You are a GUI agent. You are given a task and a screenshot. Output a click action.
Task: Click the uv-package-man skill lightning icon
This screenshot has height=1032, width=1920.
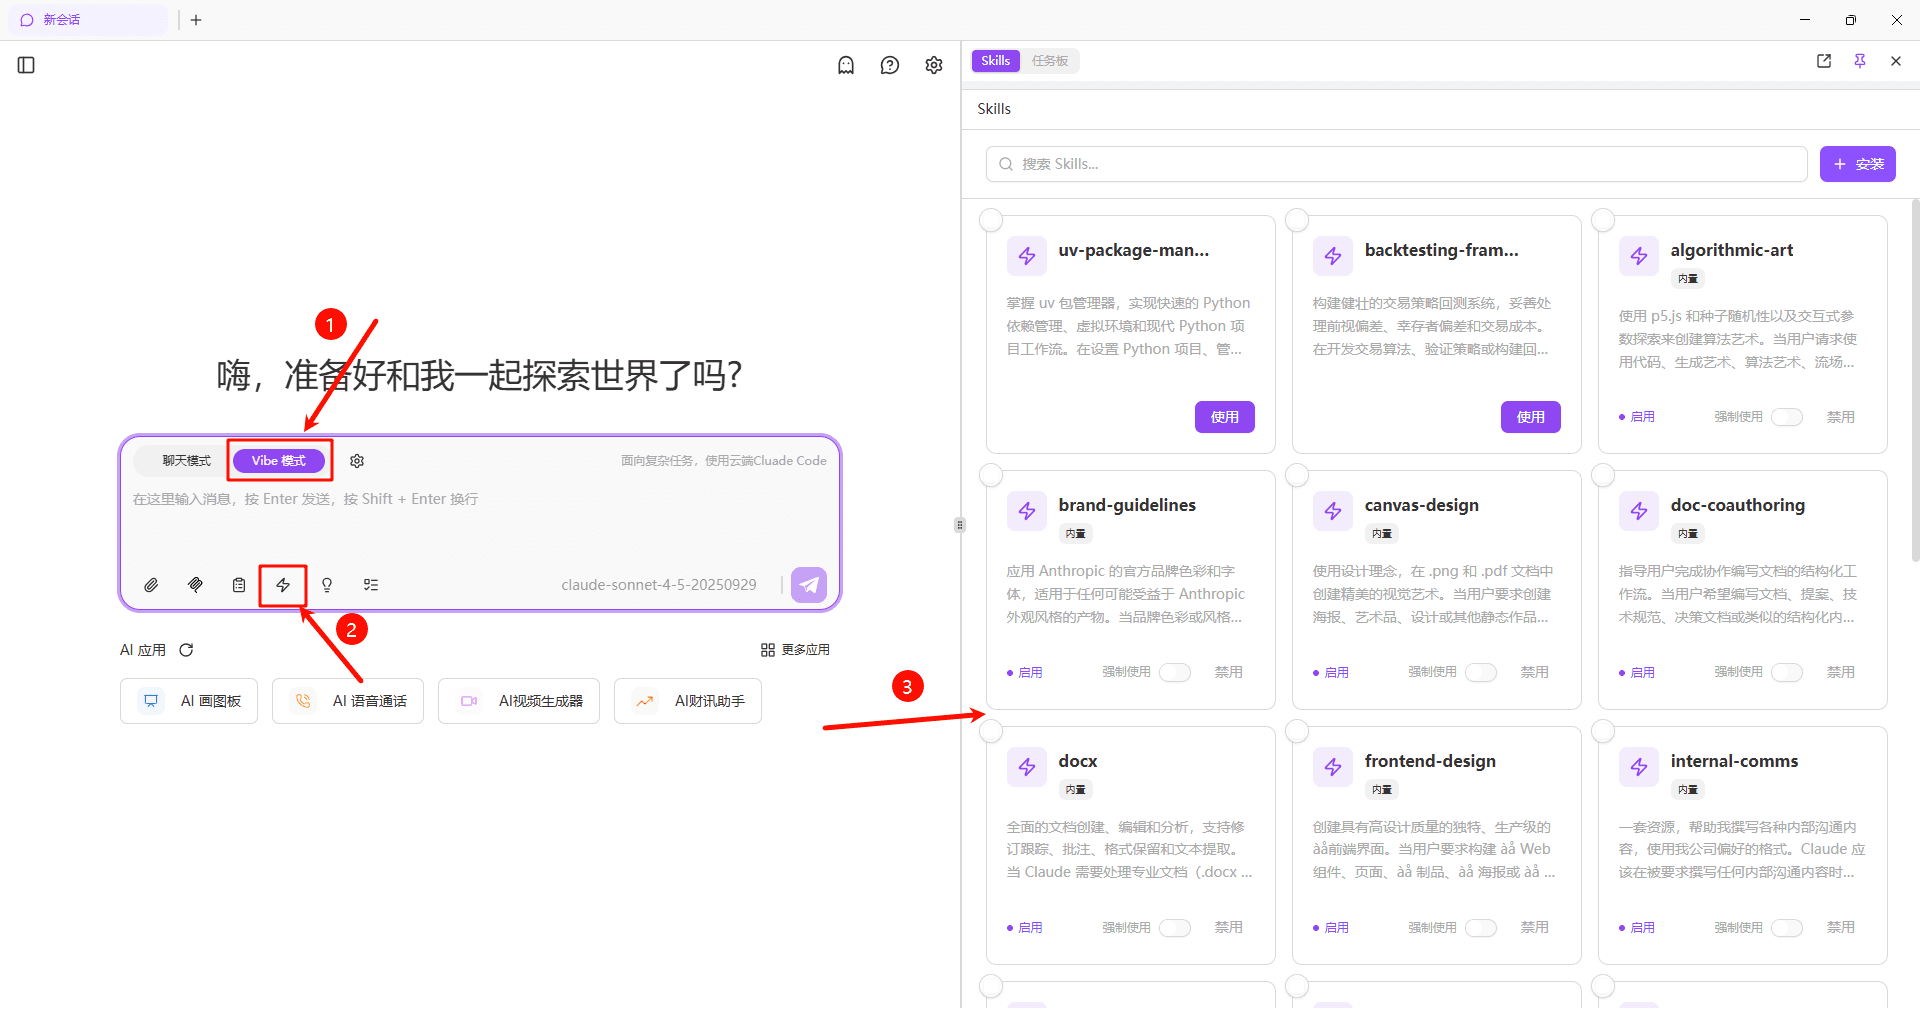tap(1027, 256)
